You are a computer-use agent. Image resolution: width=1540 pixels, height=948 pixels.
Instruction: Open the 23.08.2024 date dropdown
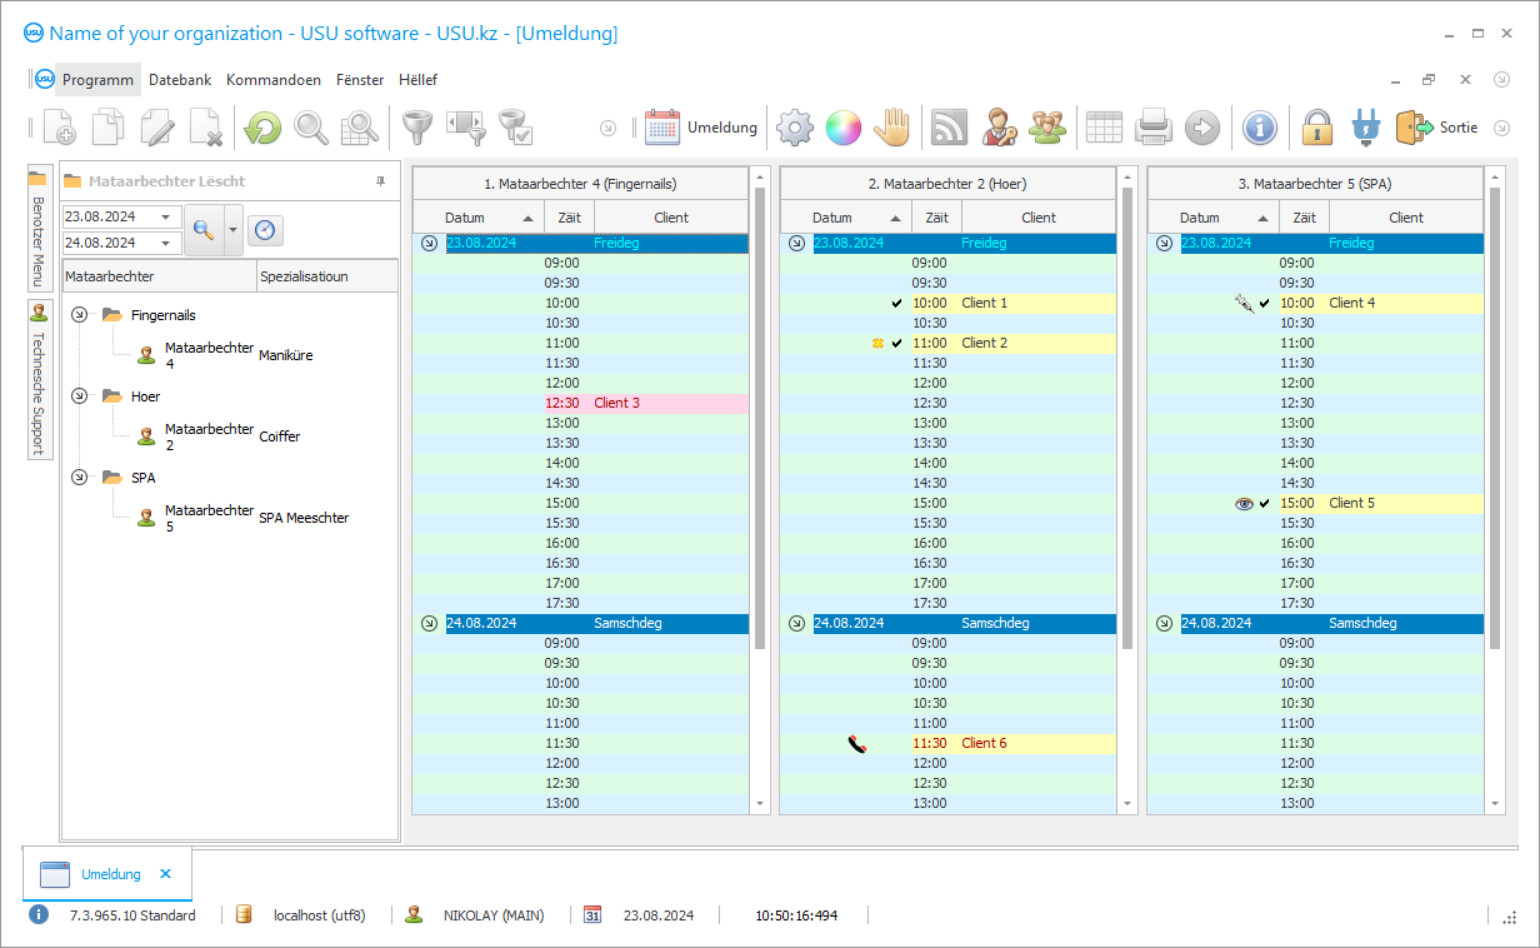[x=165, y=216]
